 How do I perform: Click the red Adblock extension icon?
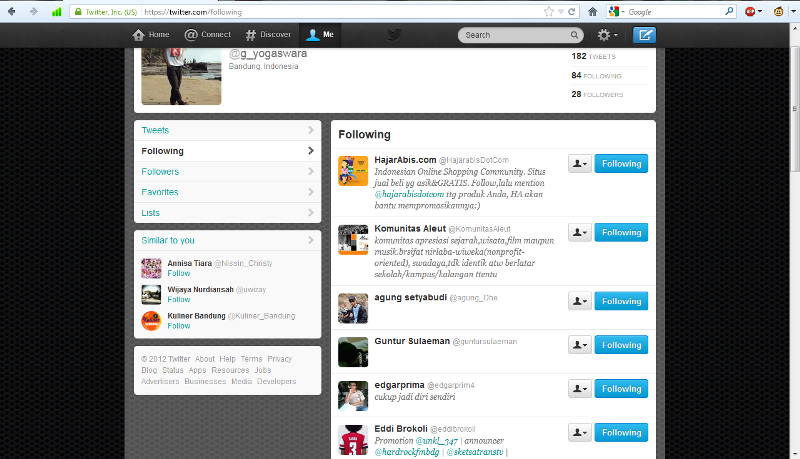pyautogui.click(x=750, y=12)
